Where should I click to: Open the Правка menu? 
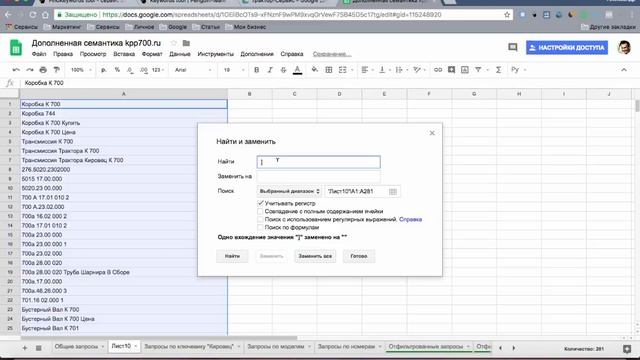coord(63,54)
